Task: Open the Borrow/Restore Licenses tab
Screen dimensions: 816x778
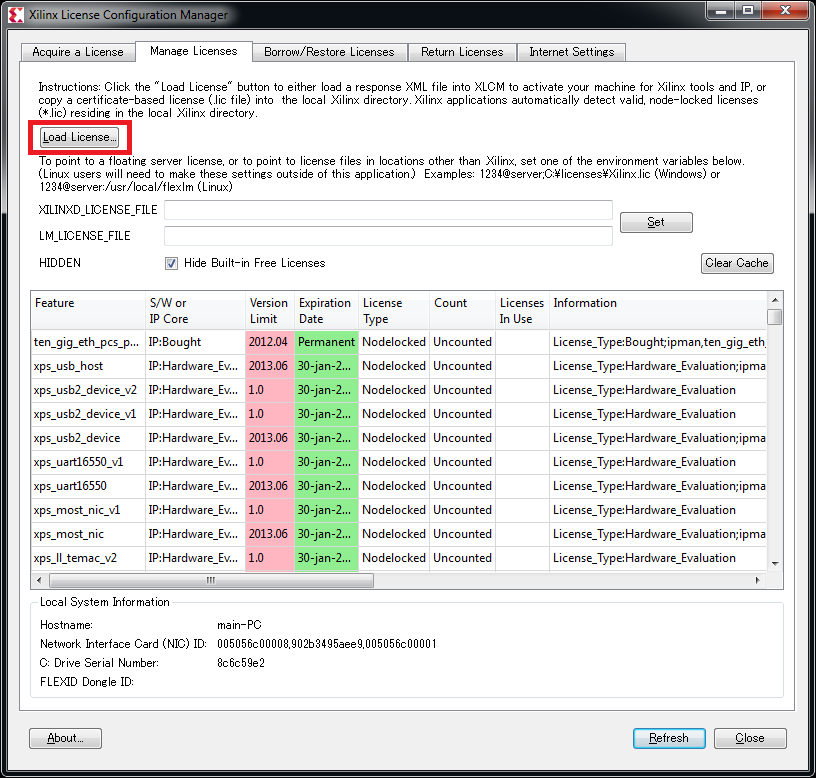Action: [329, 52]
